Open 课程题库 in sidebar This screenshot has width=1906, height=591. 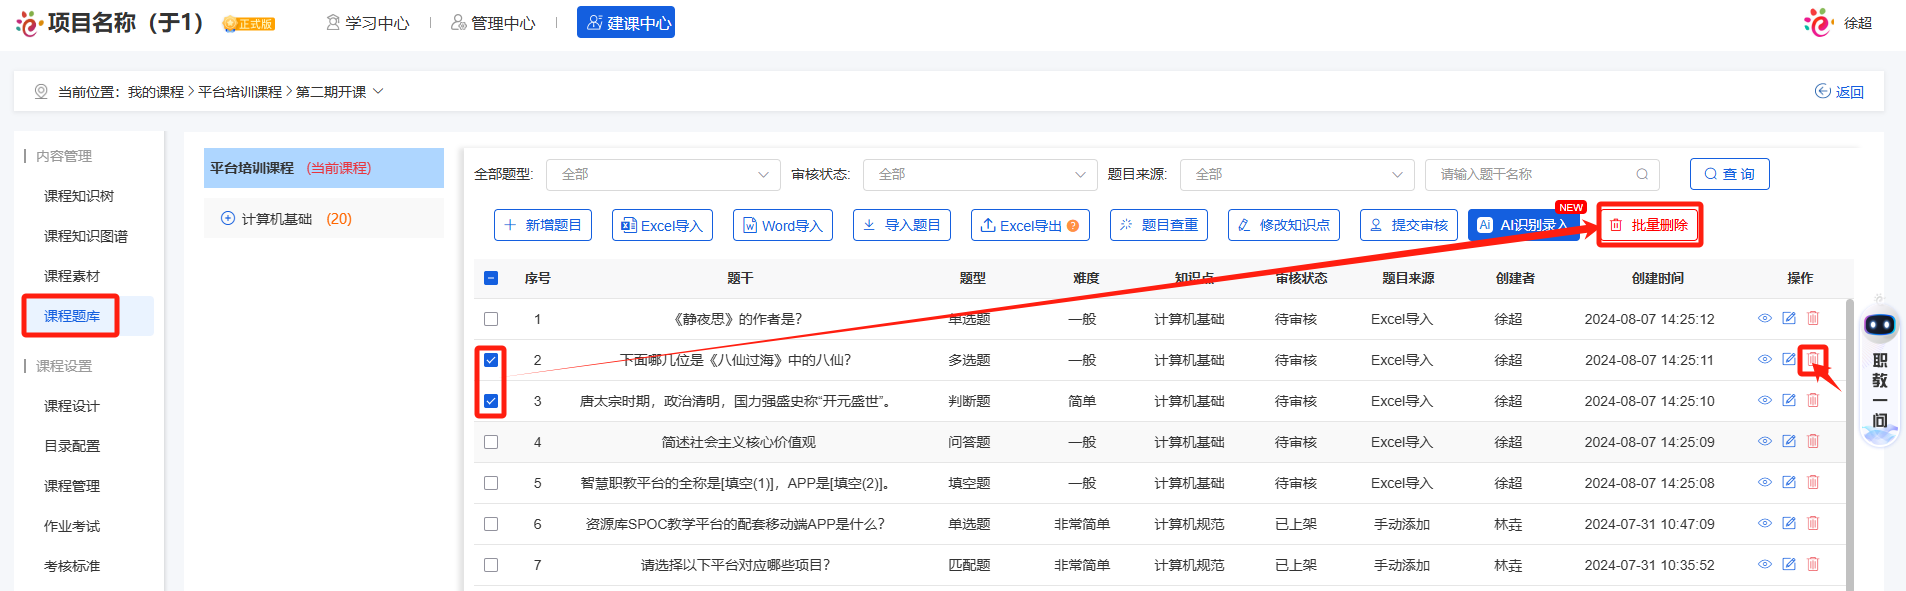click(x=72, y=316)
